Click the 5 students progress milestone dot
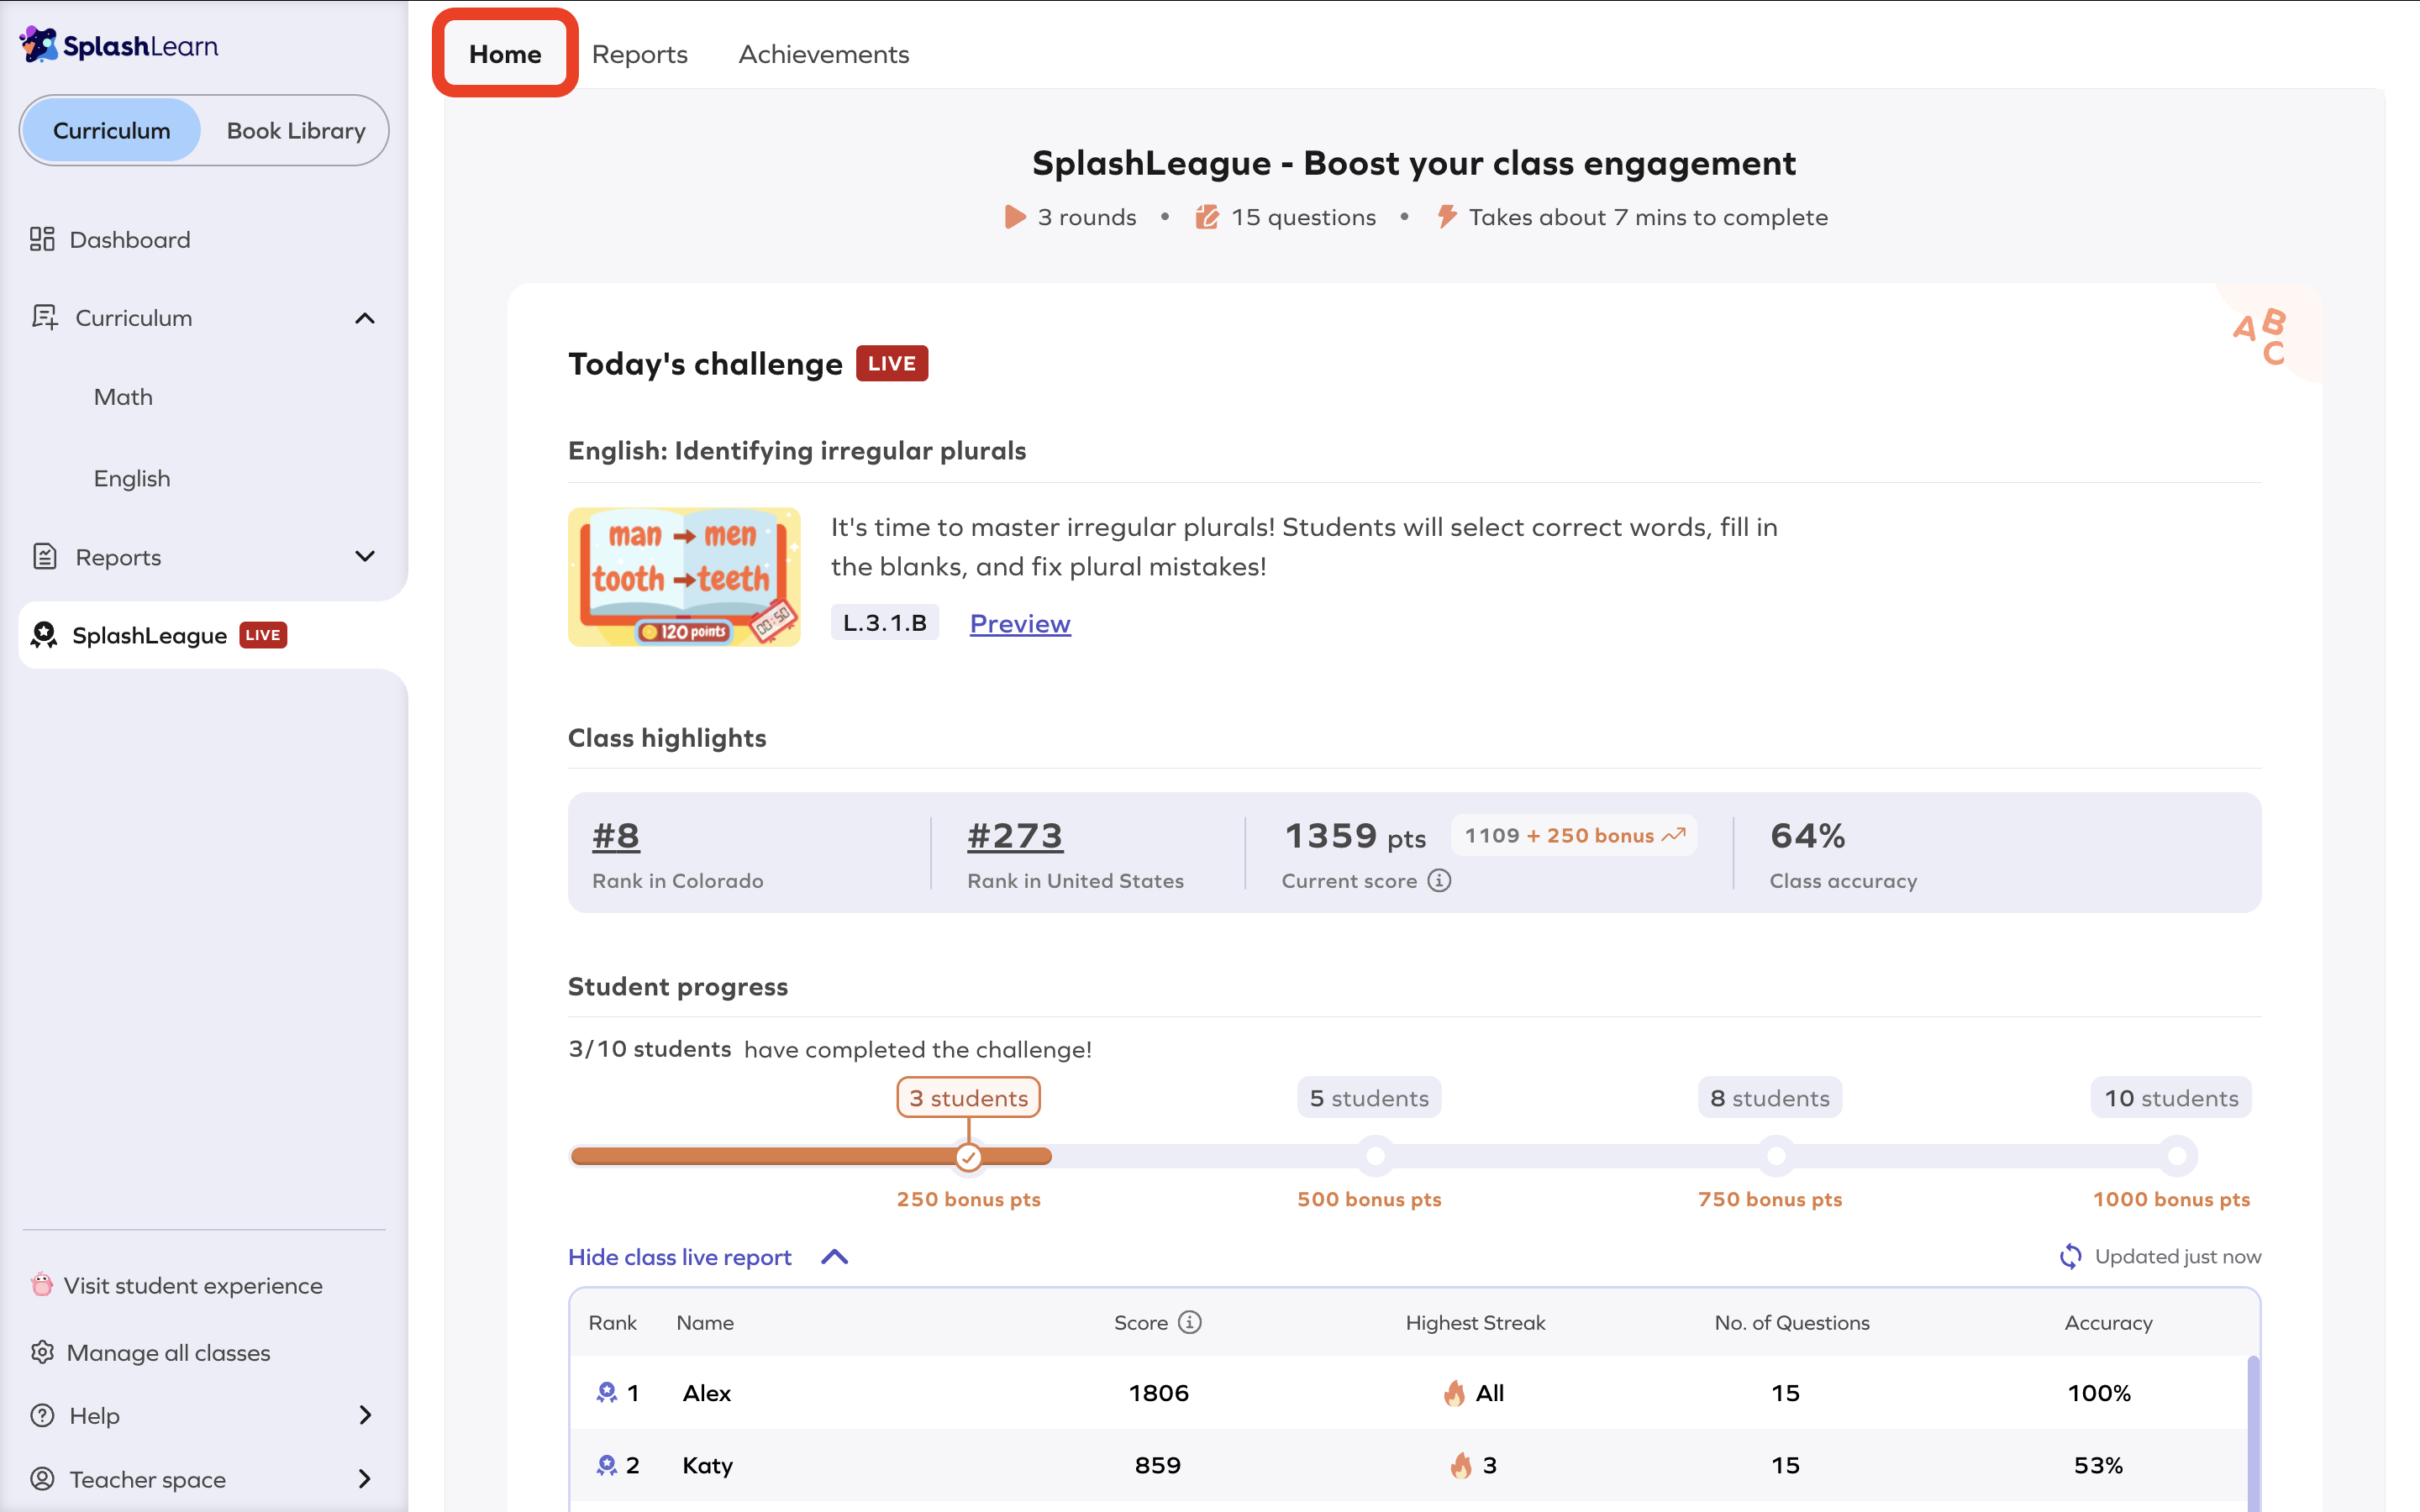The height and width of the screenshot is (1512, 2420). (1376, 1156)
